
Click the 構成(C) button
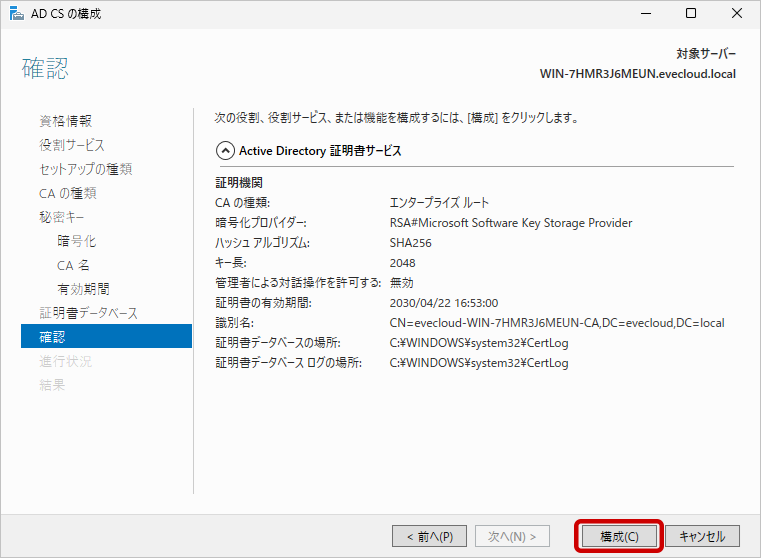tap(619, 536)
